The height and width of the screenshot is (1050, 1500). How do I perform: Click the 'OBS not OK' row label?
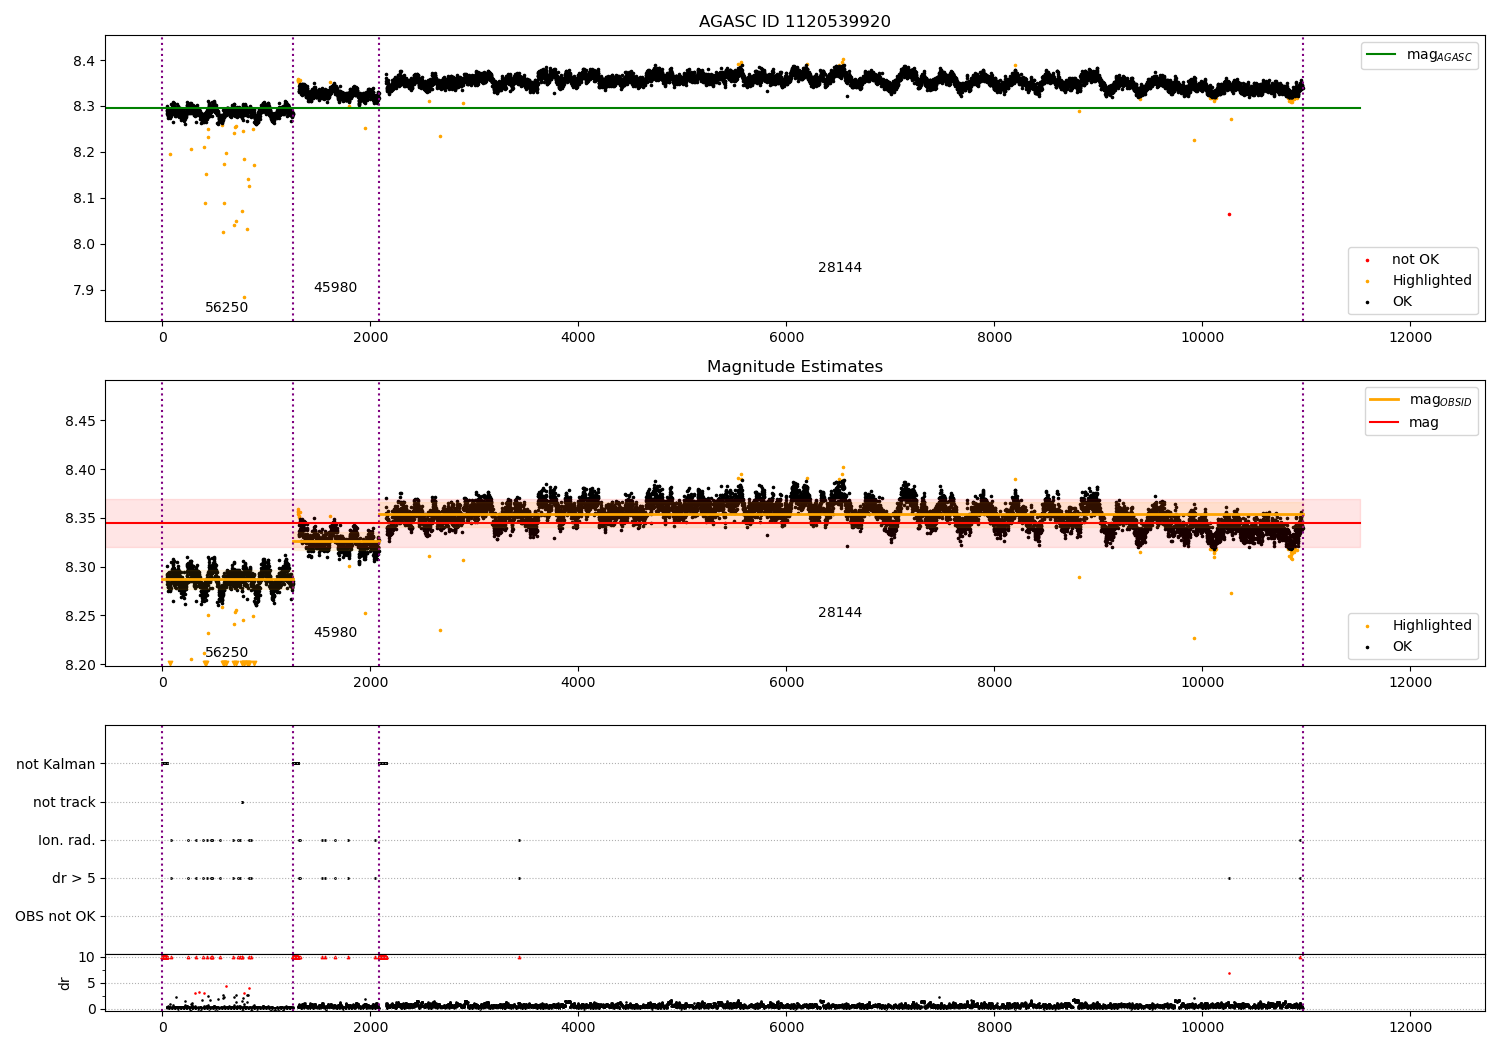tap(55, 917)
